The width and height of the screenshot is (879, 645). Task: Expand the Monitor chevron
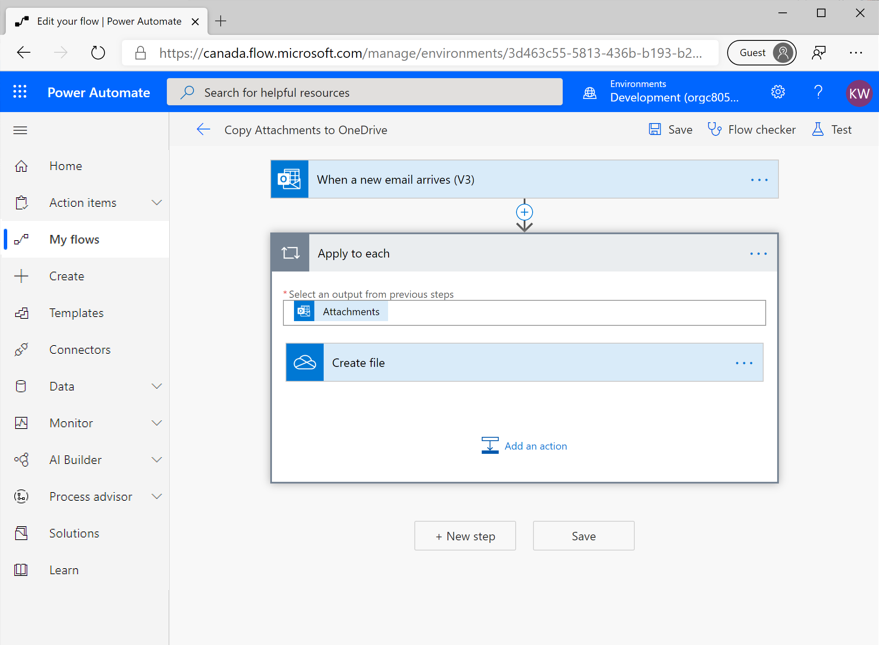tap(157, 423)
